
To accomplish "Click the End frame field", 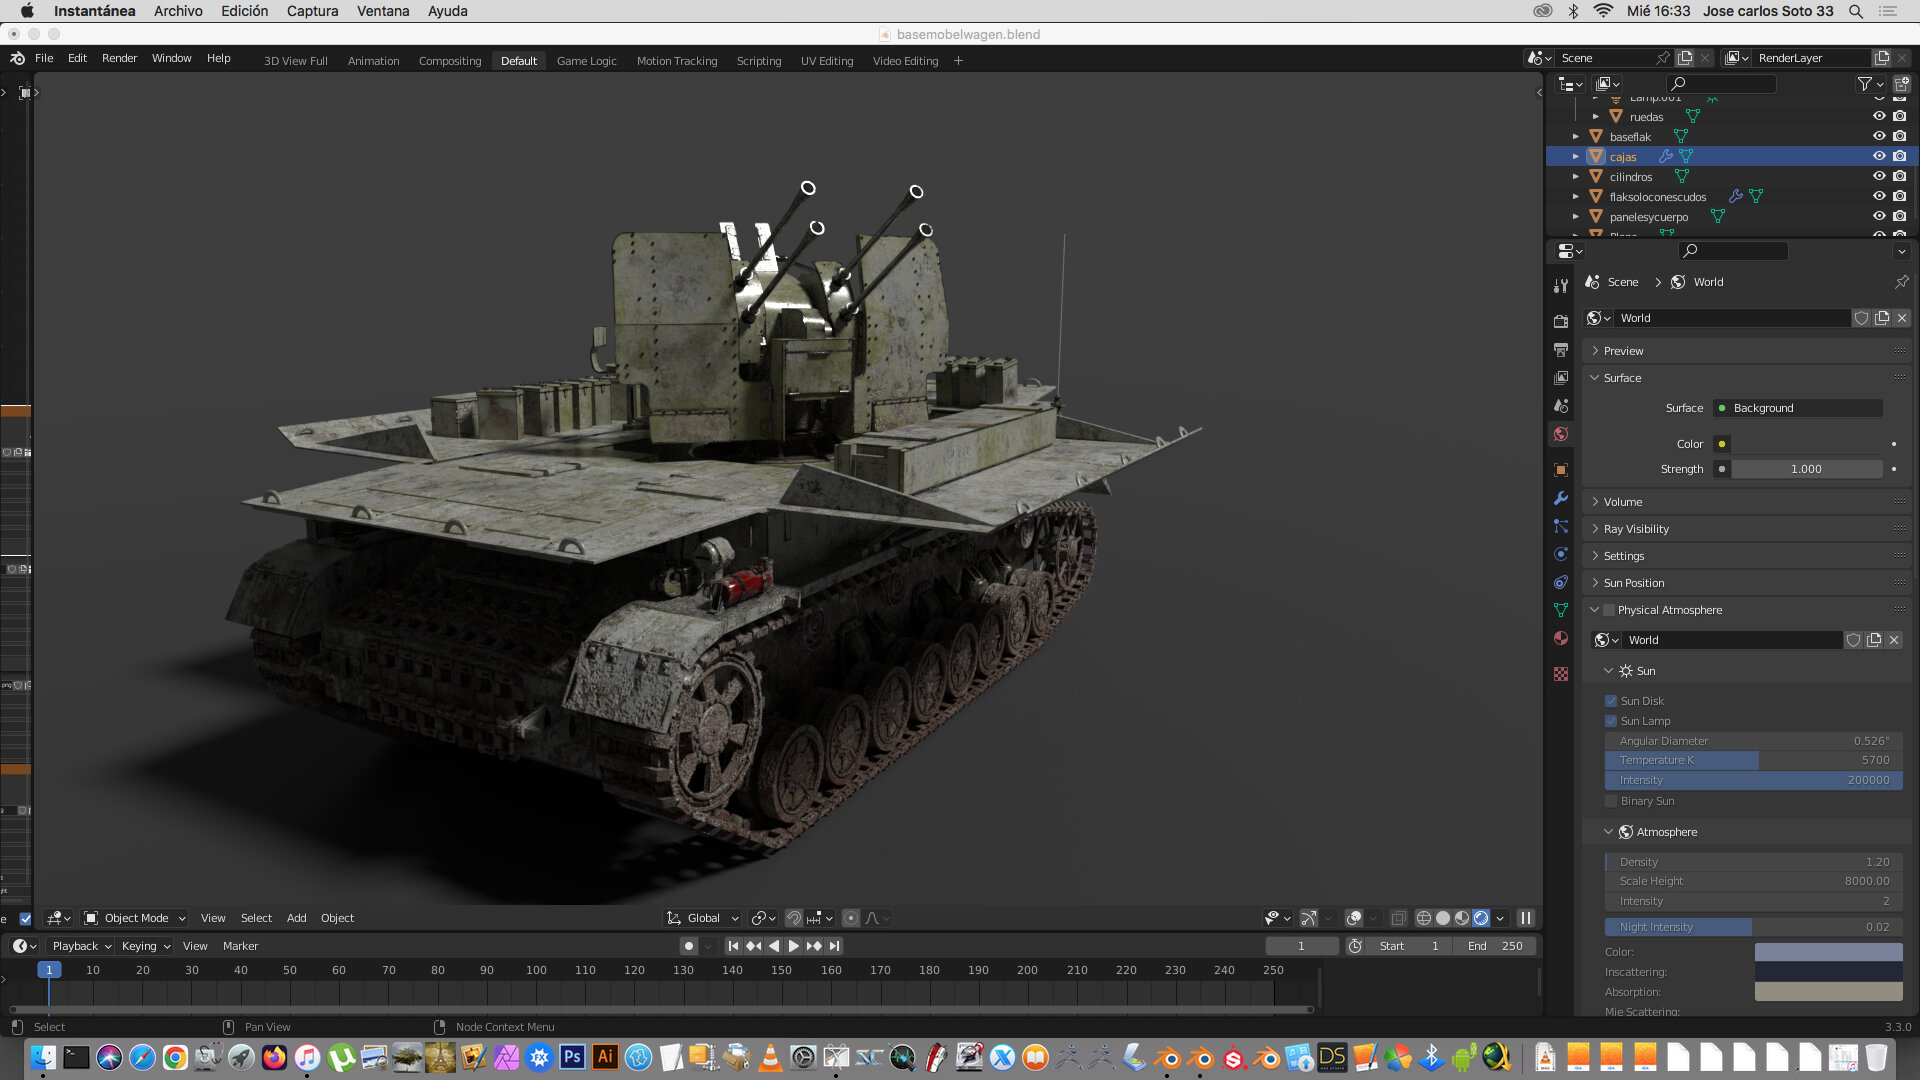I will tap(1496, 946).
